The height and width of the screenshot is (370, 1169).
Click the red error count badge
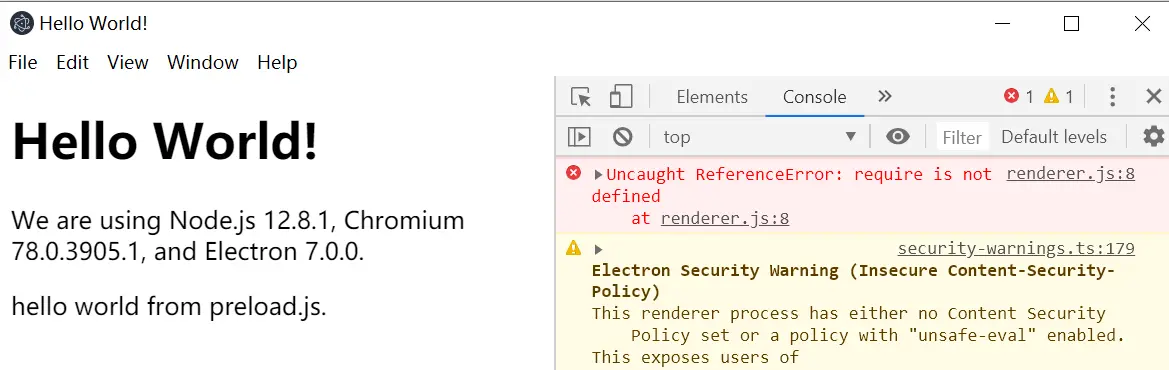coord(1018,96)
